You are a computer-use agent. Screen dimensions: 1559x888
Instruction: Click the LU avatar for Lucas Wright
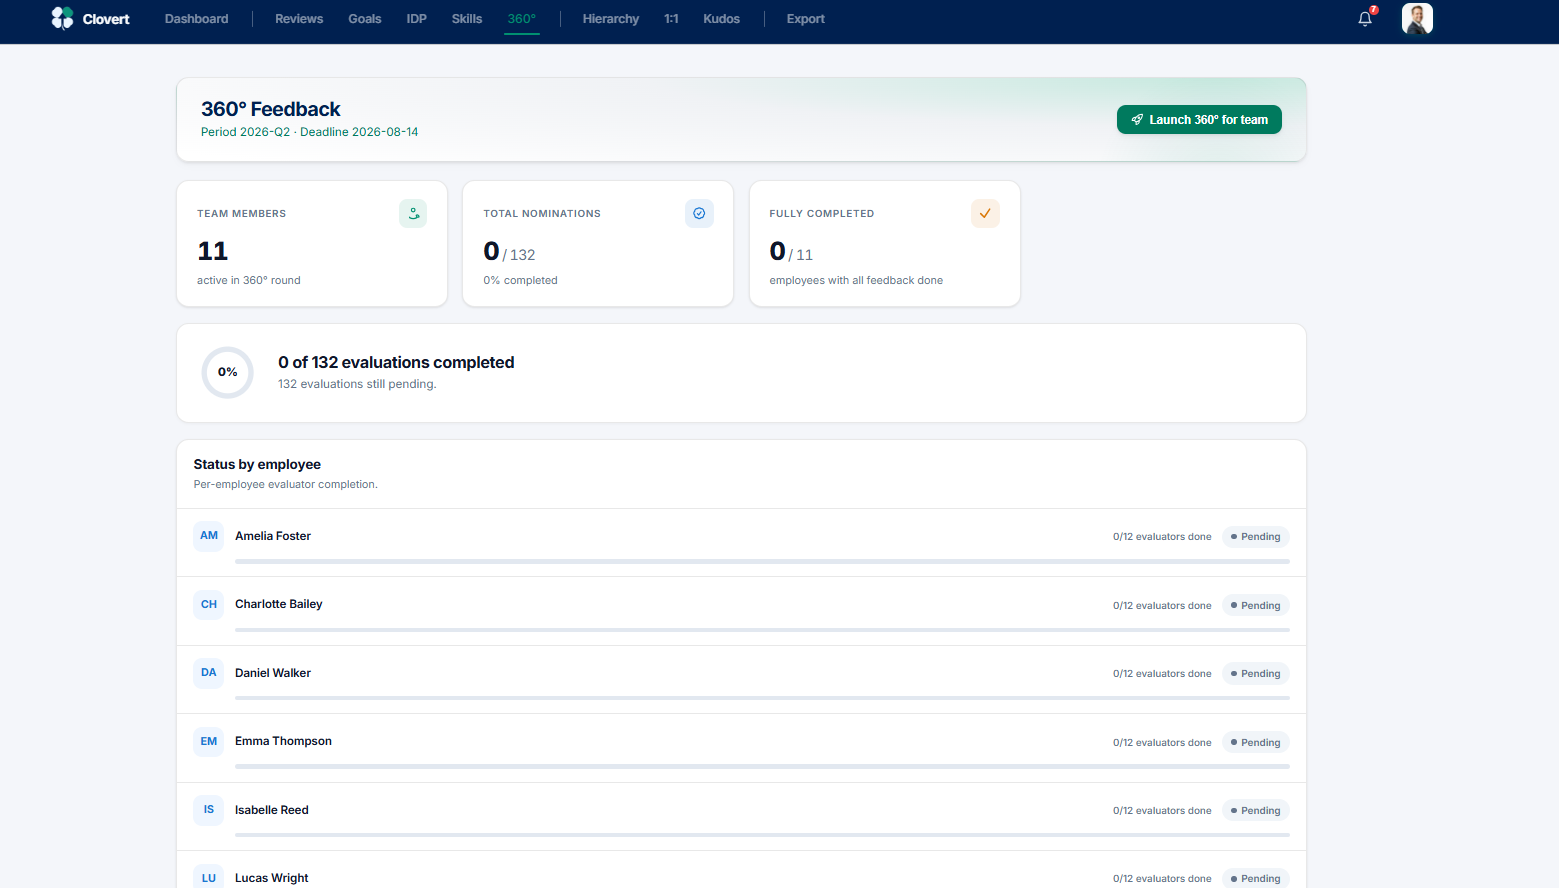(x=208, y=878)
